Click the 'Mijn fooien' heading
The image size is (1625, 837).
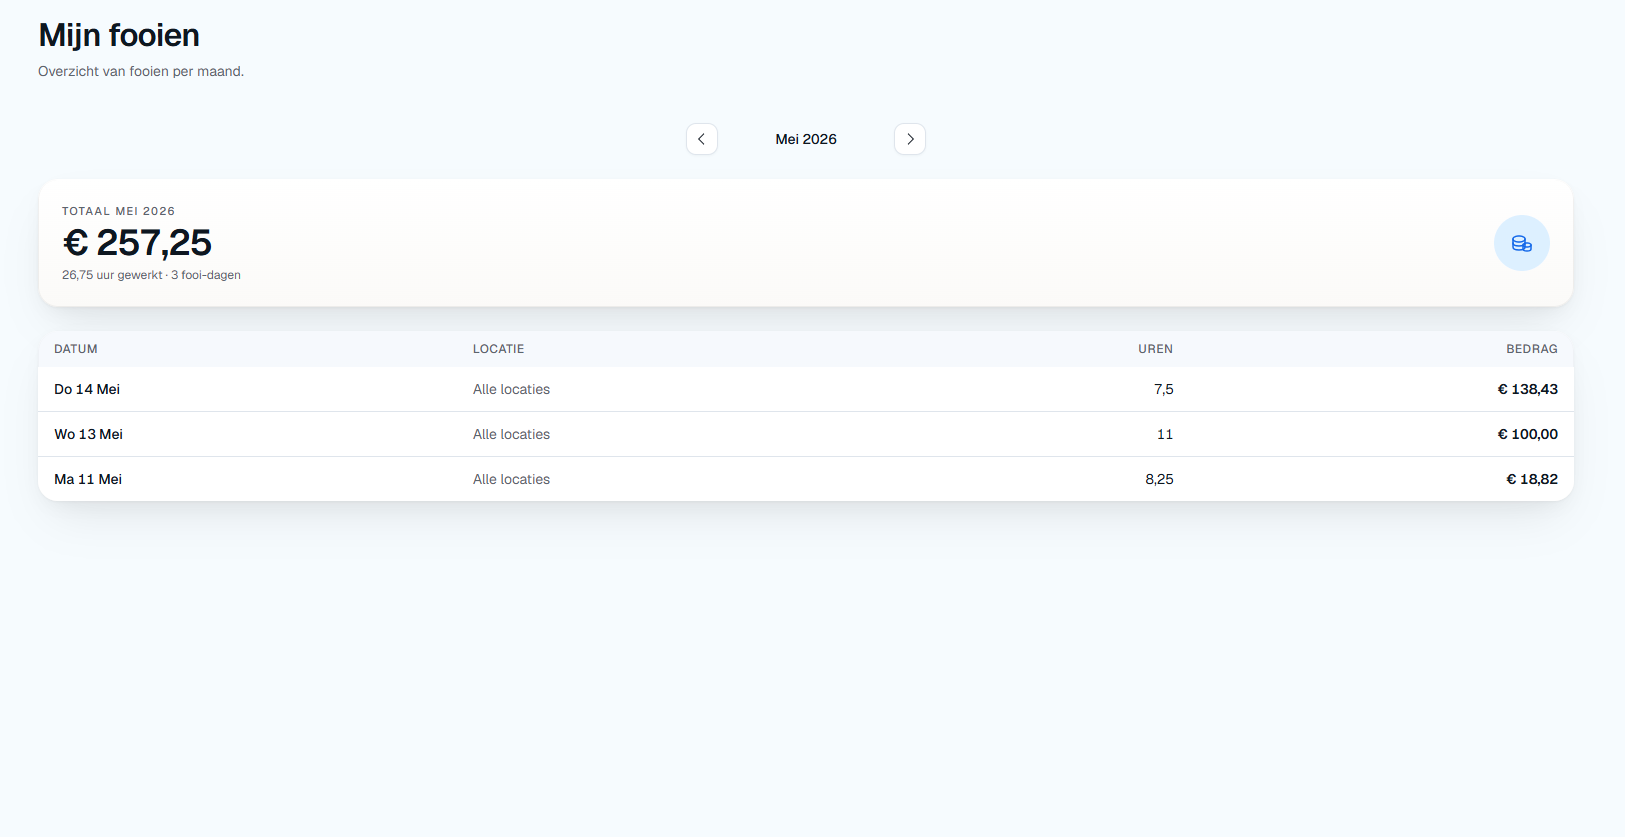click(x=119, y=35)
